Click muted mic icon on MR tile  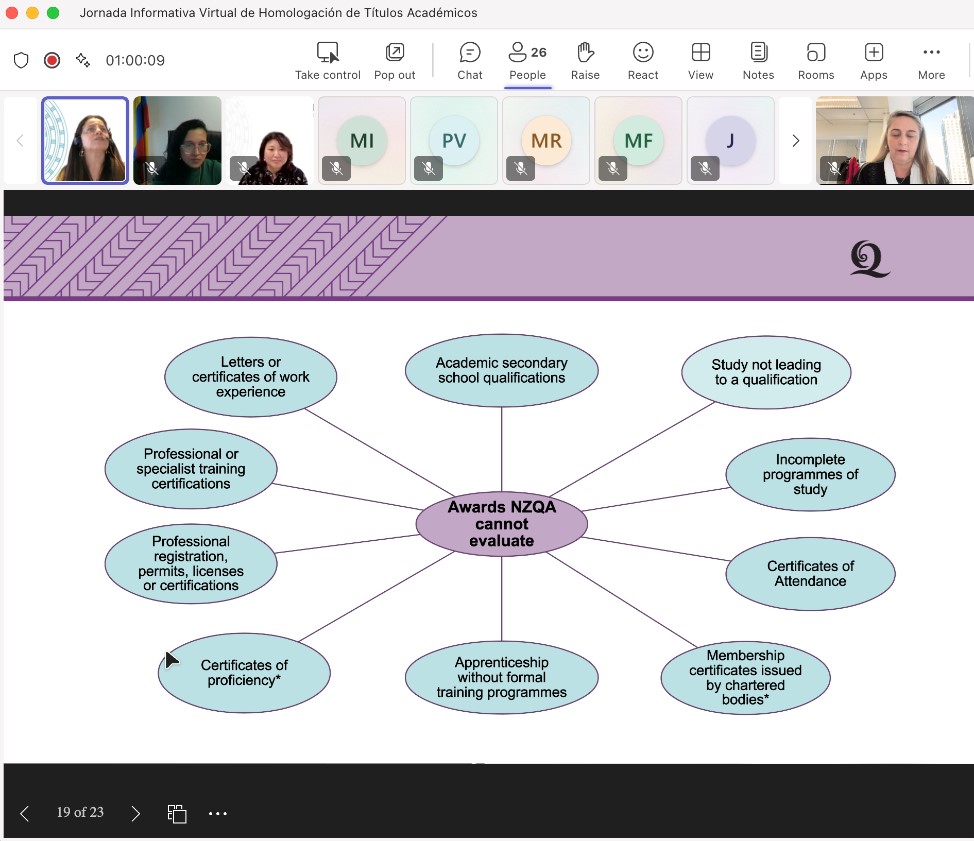tap(521, 168)
